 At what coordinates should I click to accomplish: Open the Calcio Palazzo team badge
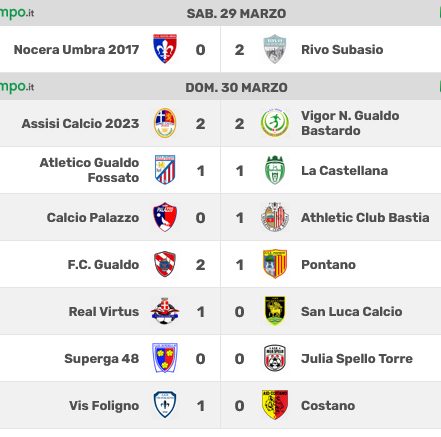(165, 217)
